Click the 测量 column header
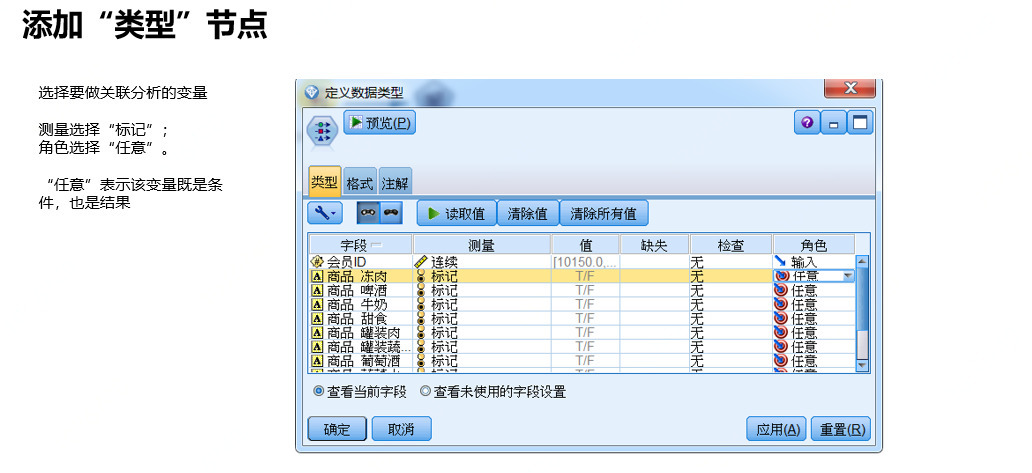 (482, 245)
